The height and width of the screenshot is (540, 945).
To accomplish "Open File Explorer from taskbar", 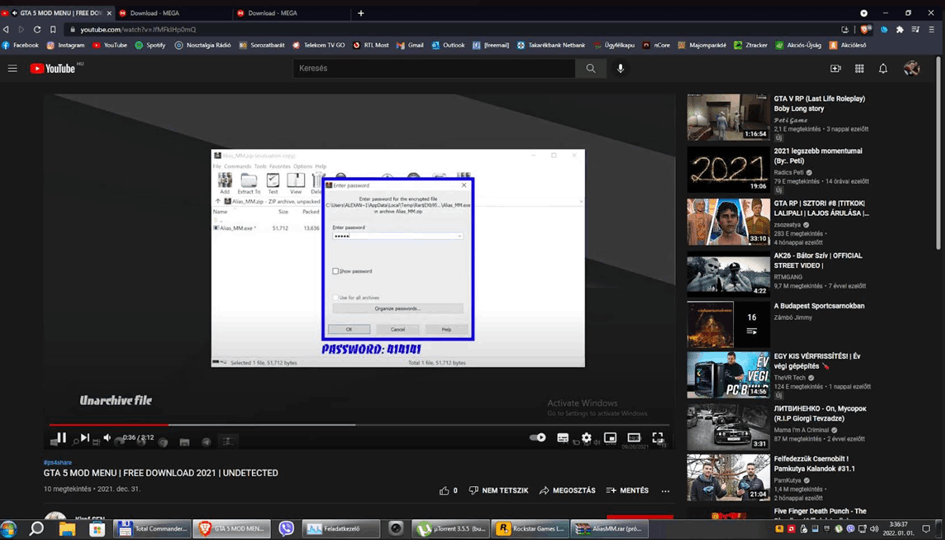I will 67,529.
